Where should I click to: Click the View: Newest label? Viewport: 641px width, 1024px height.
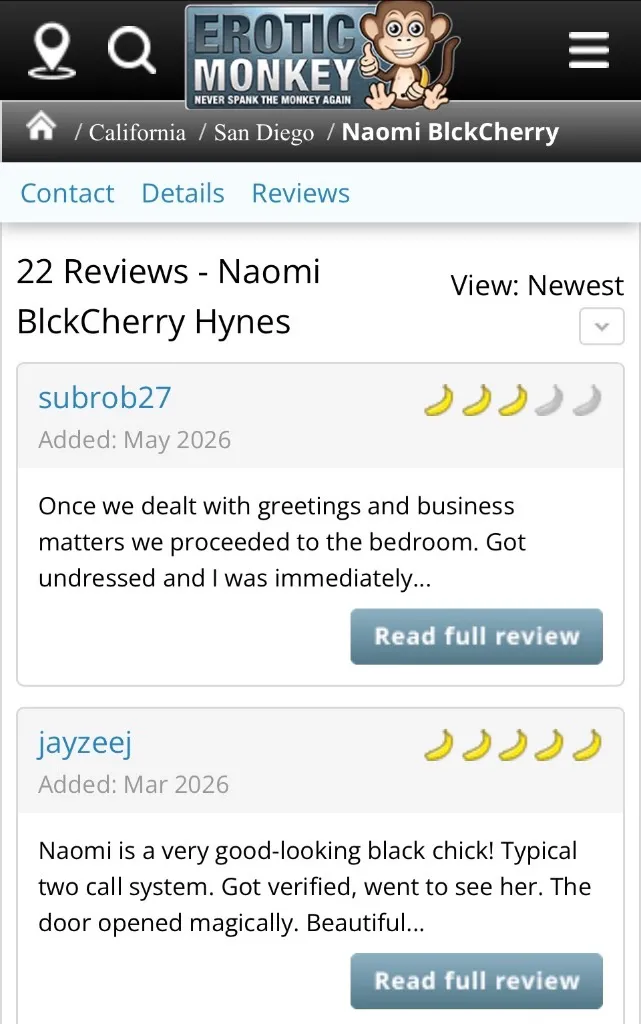(537, 285)
